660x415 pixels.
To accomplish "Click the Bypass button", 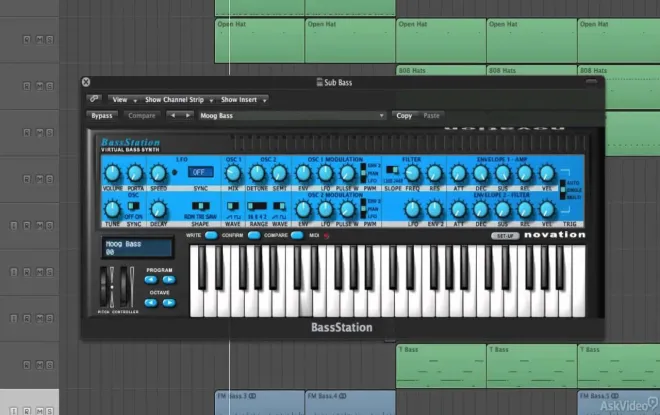I will tap(102, 115).
